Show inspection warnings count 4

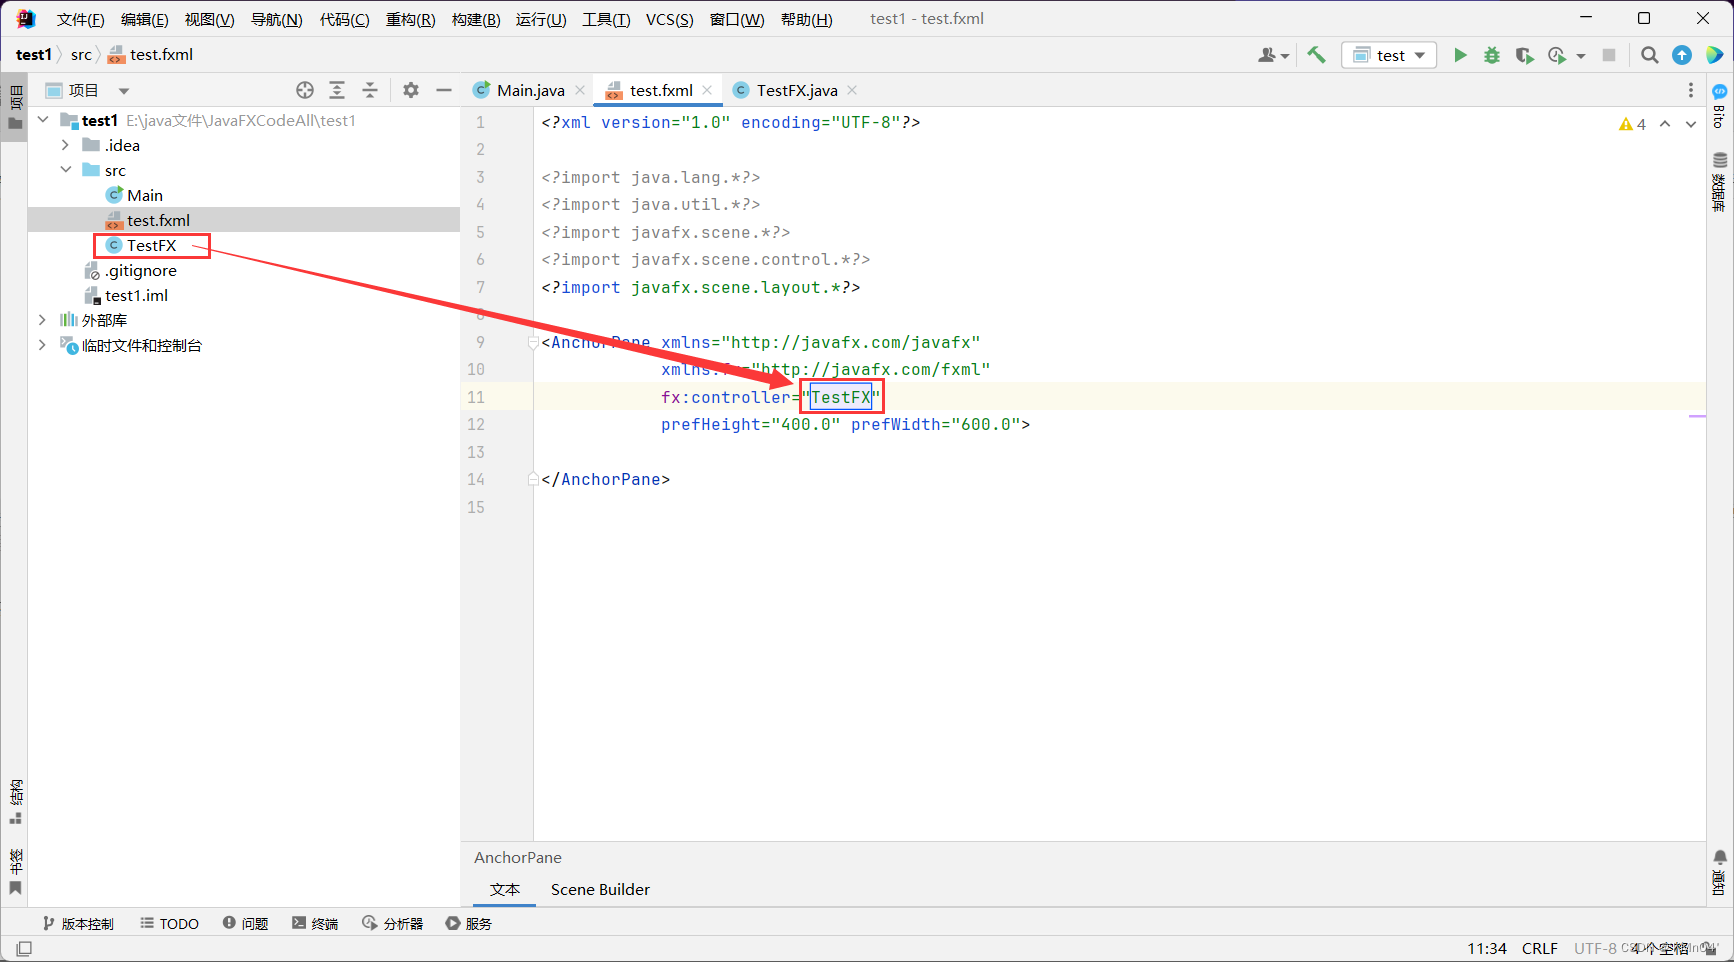(x=1632, y=124)
